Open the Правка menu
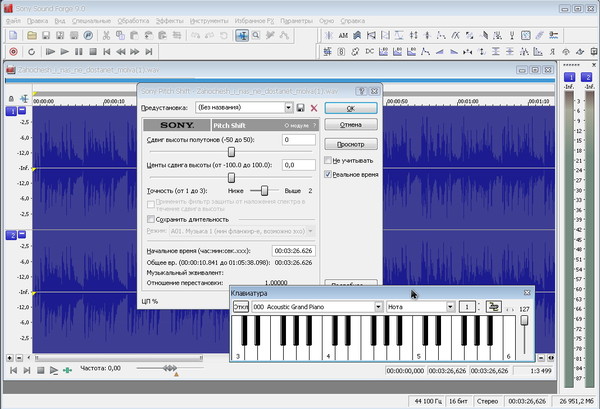Viewport: 600px width, 409px height. coord(38,21)
